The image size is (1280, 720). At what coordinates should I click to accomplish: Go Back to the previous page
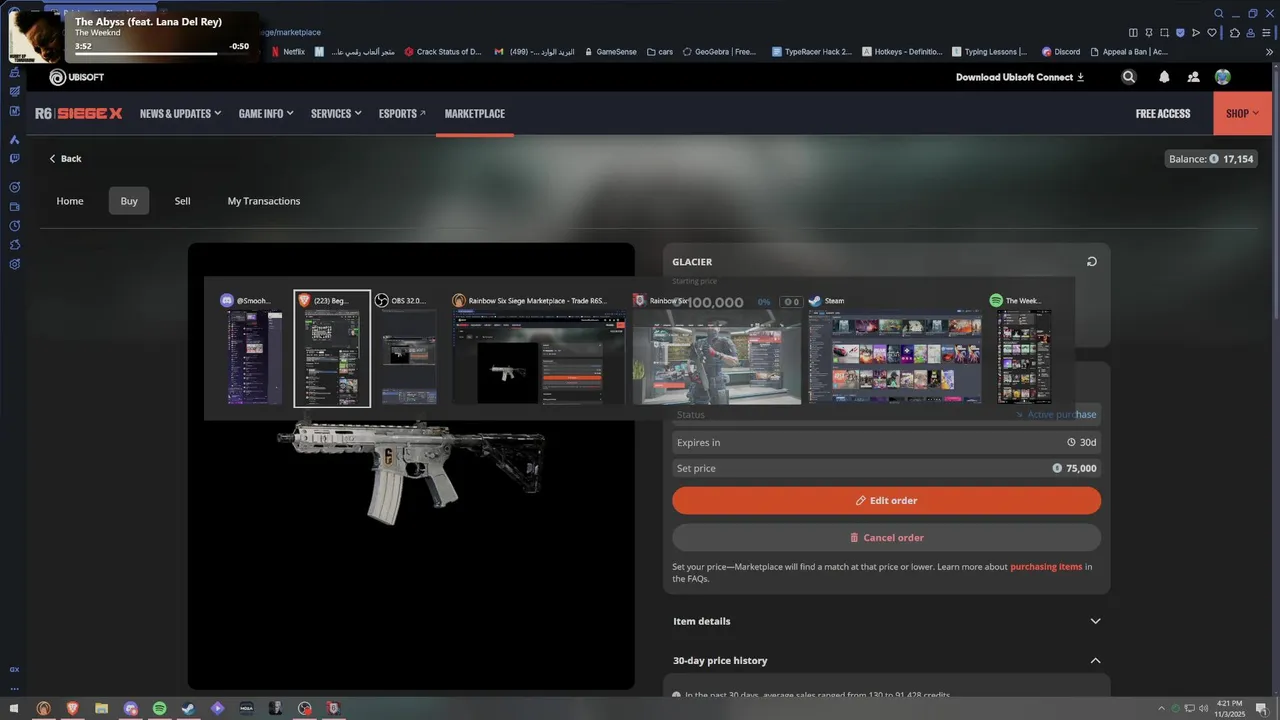(66, 158)
